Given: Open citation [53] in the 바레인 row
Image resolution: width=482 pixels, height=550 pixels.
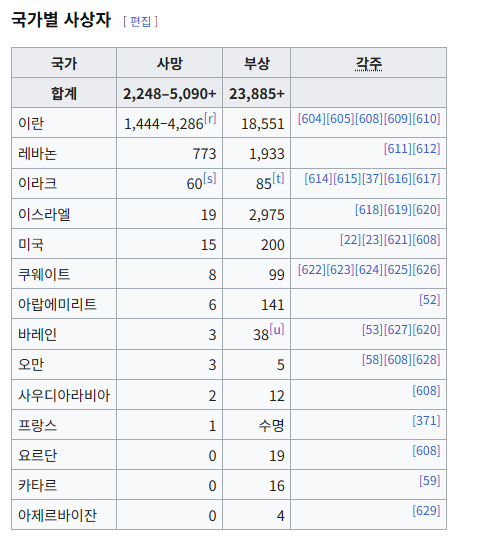Looking at the screenshot, I should click(373, 329).
